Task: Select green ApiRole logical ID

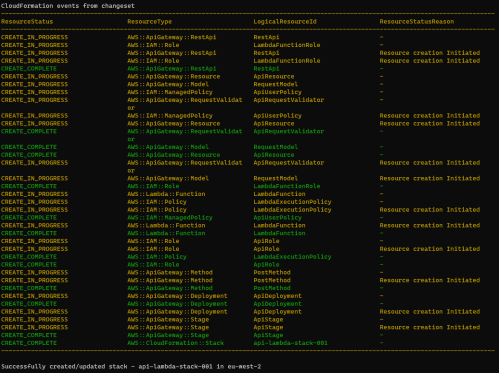Action: point(266,265)
